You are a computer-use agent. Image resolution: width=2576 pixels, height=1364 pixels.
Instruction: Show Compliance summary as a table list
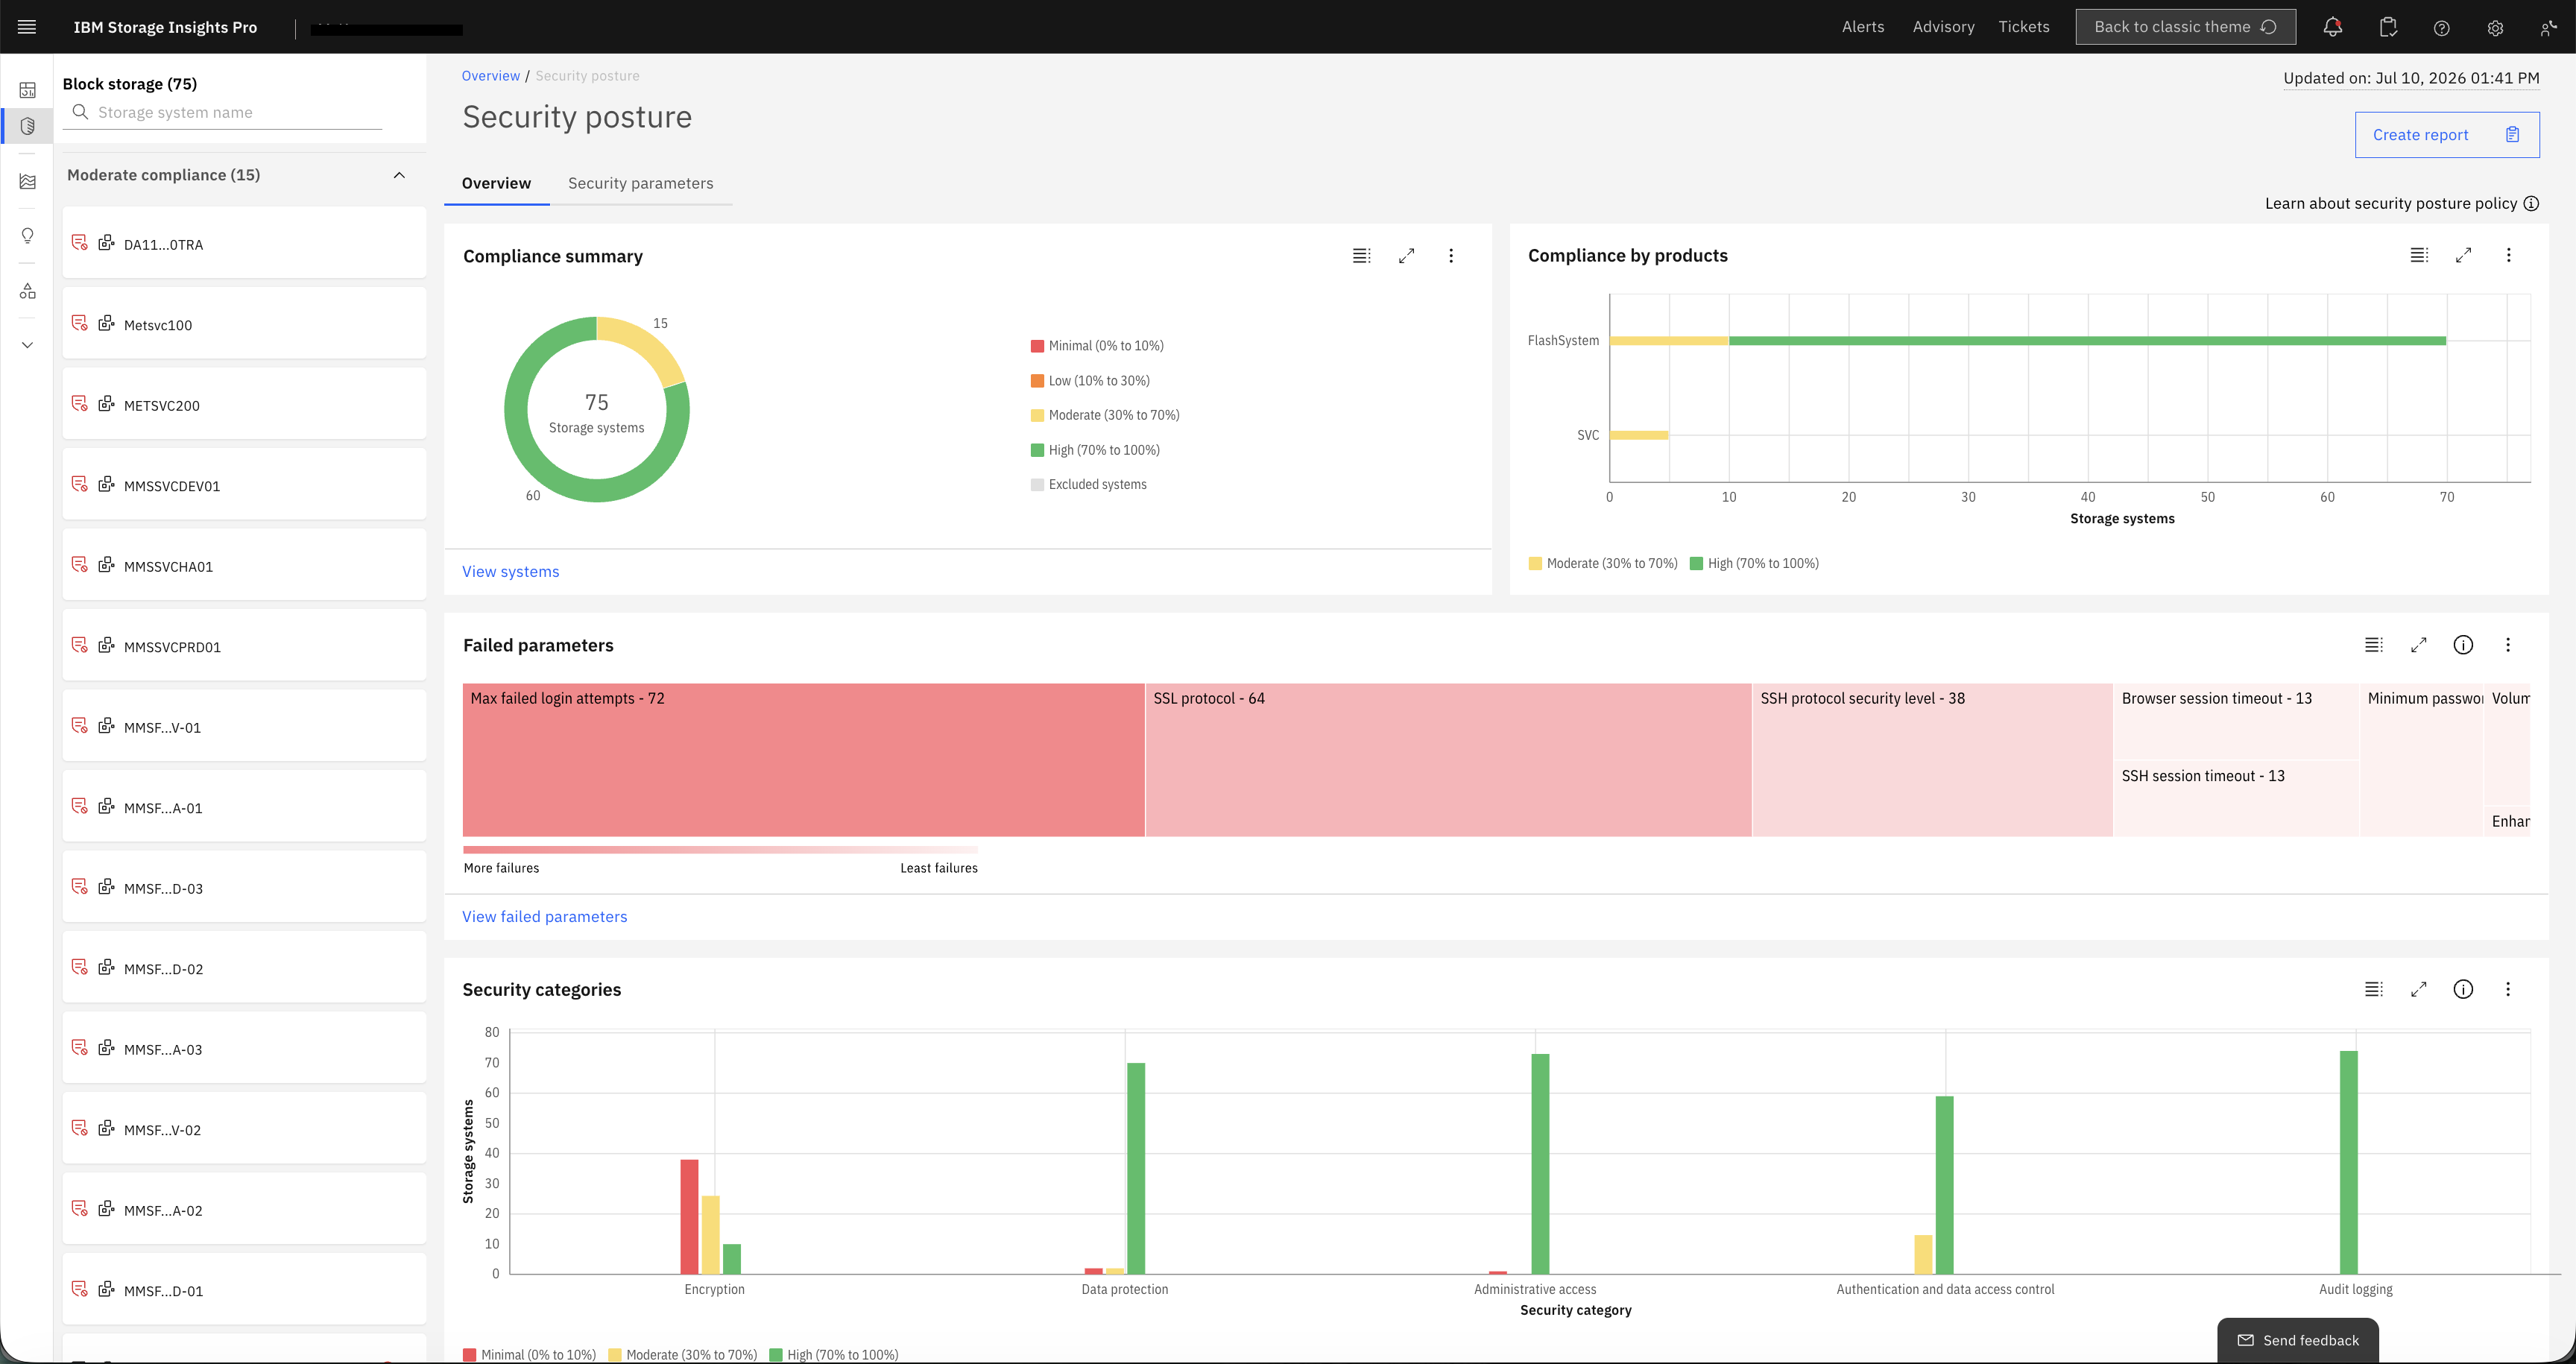(1361, 256)
